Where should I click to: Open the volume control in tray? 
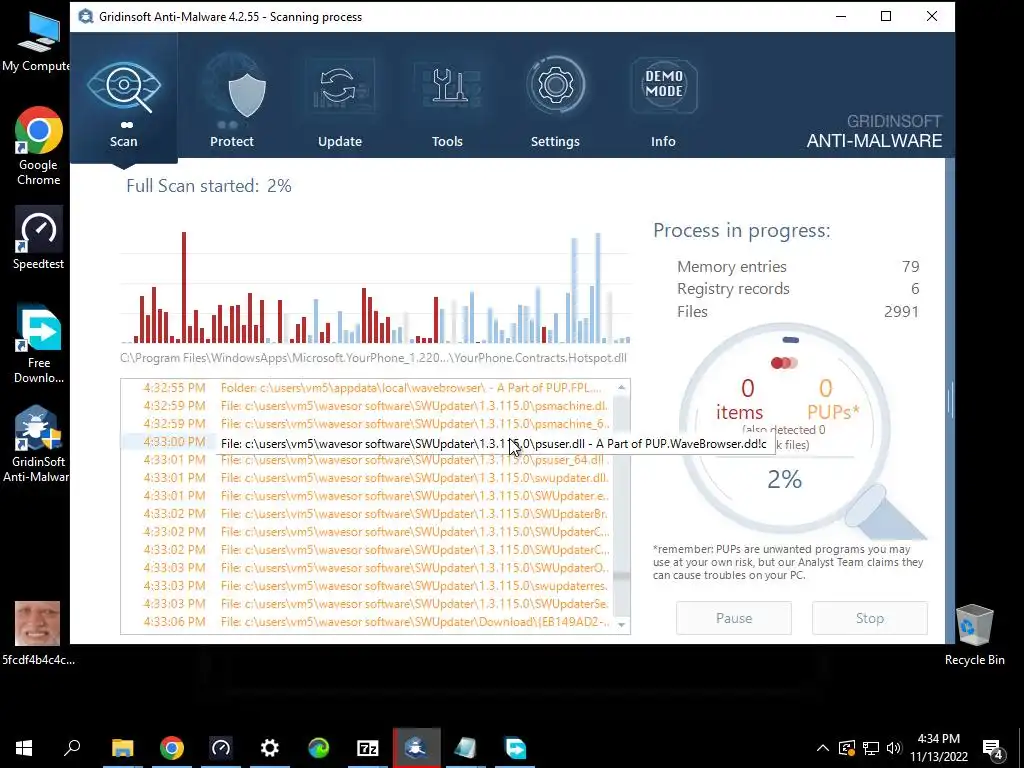895,748
